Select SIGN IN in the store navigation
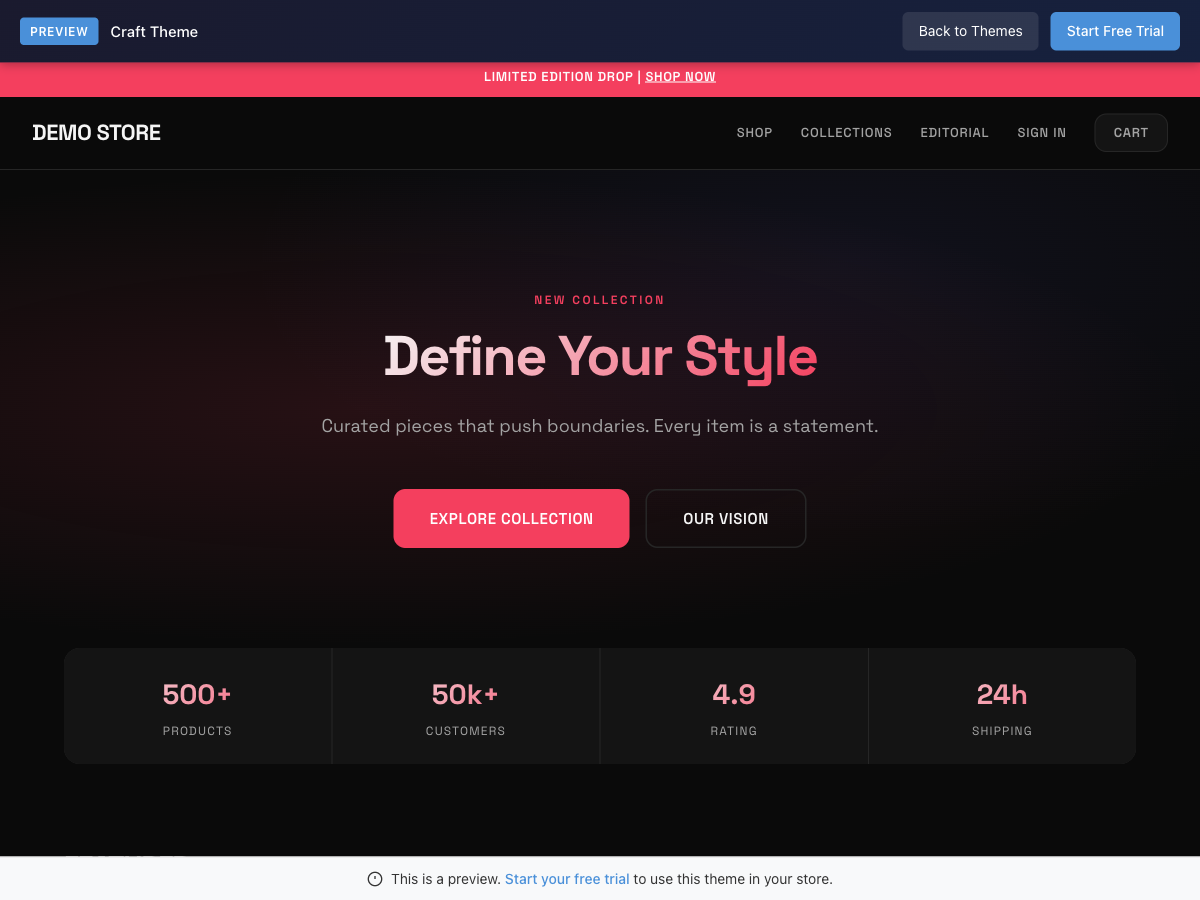This screenshot has width=1200, height=900. coord(1041,133)
